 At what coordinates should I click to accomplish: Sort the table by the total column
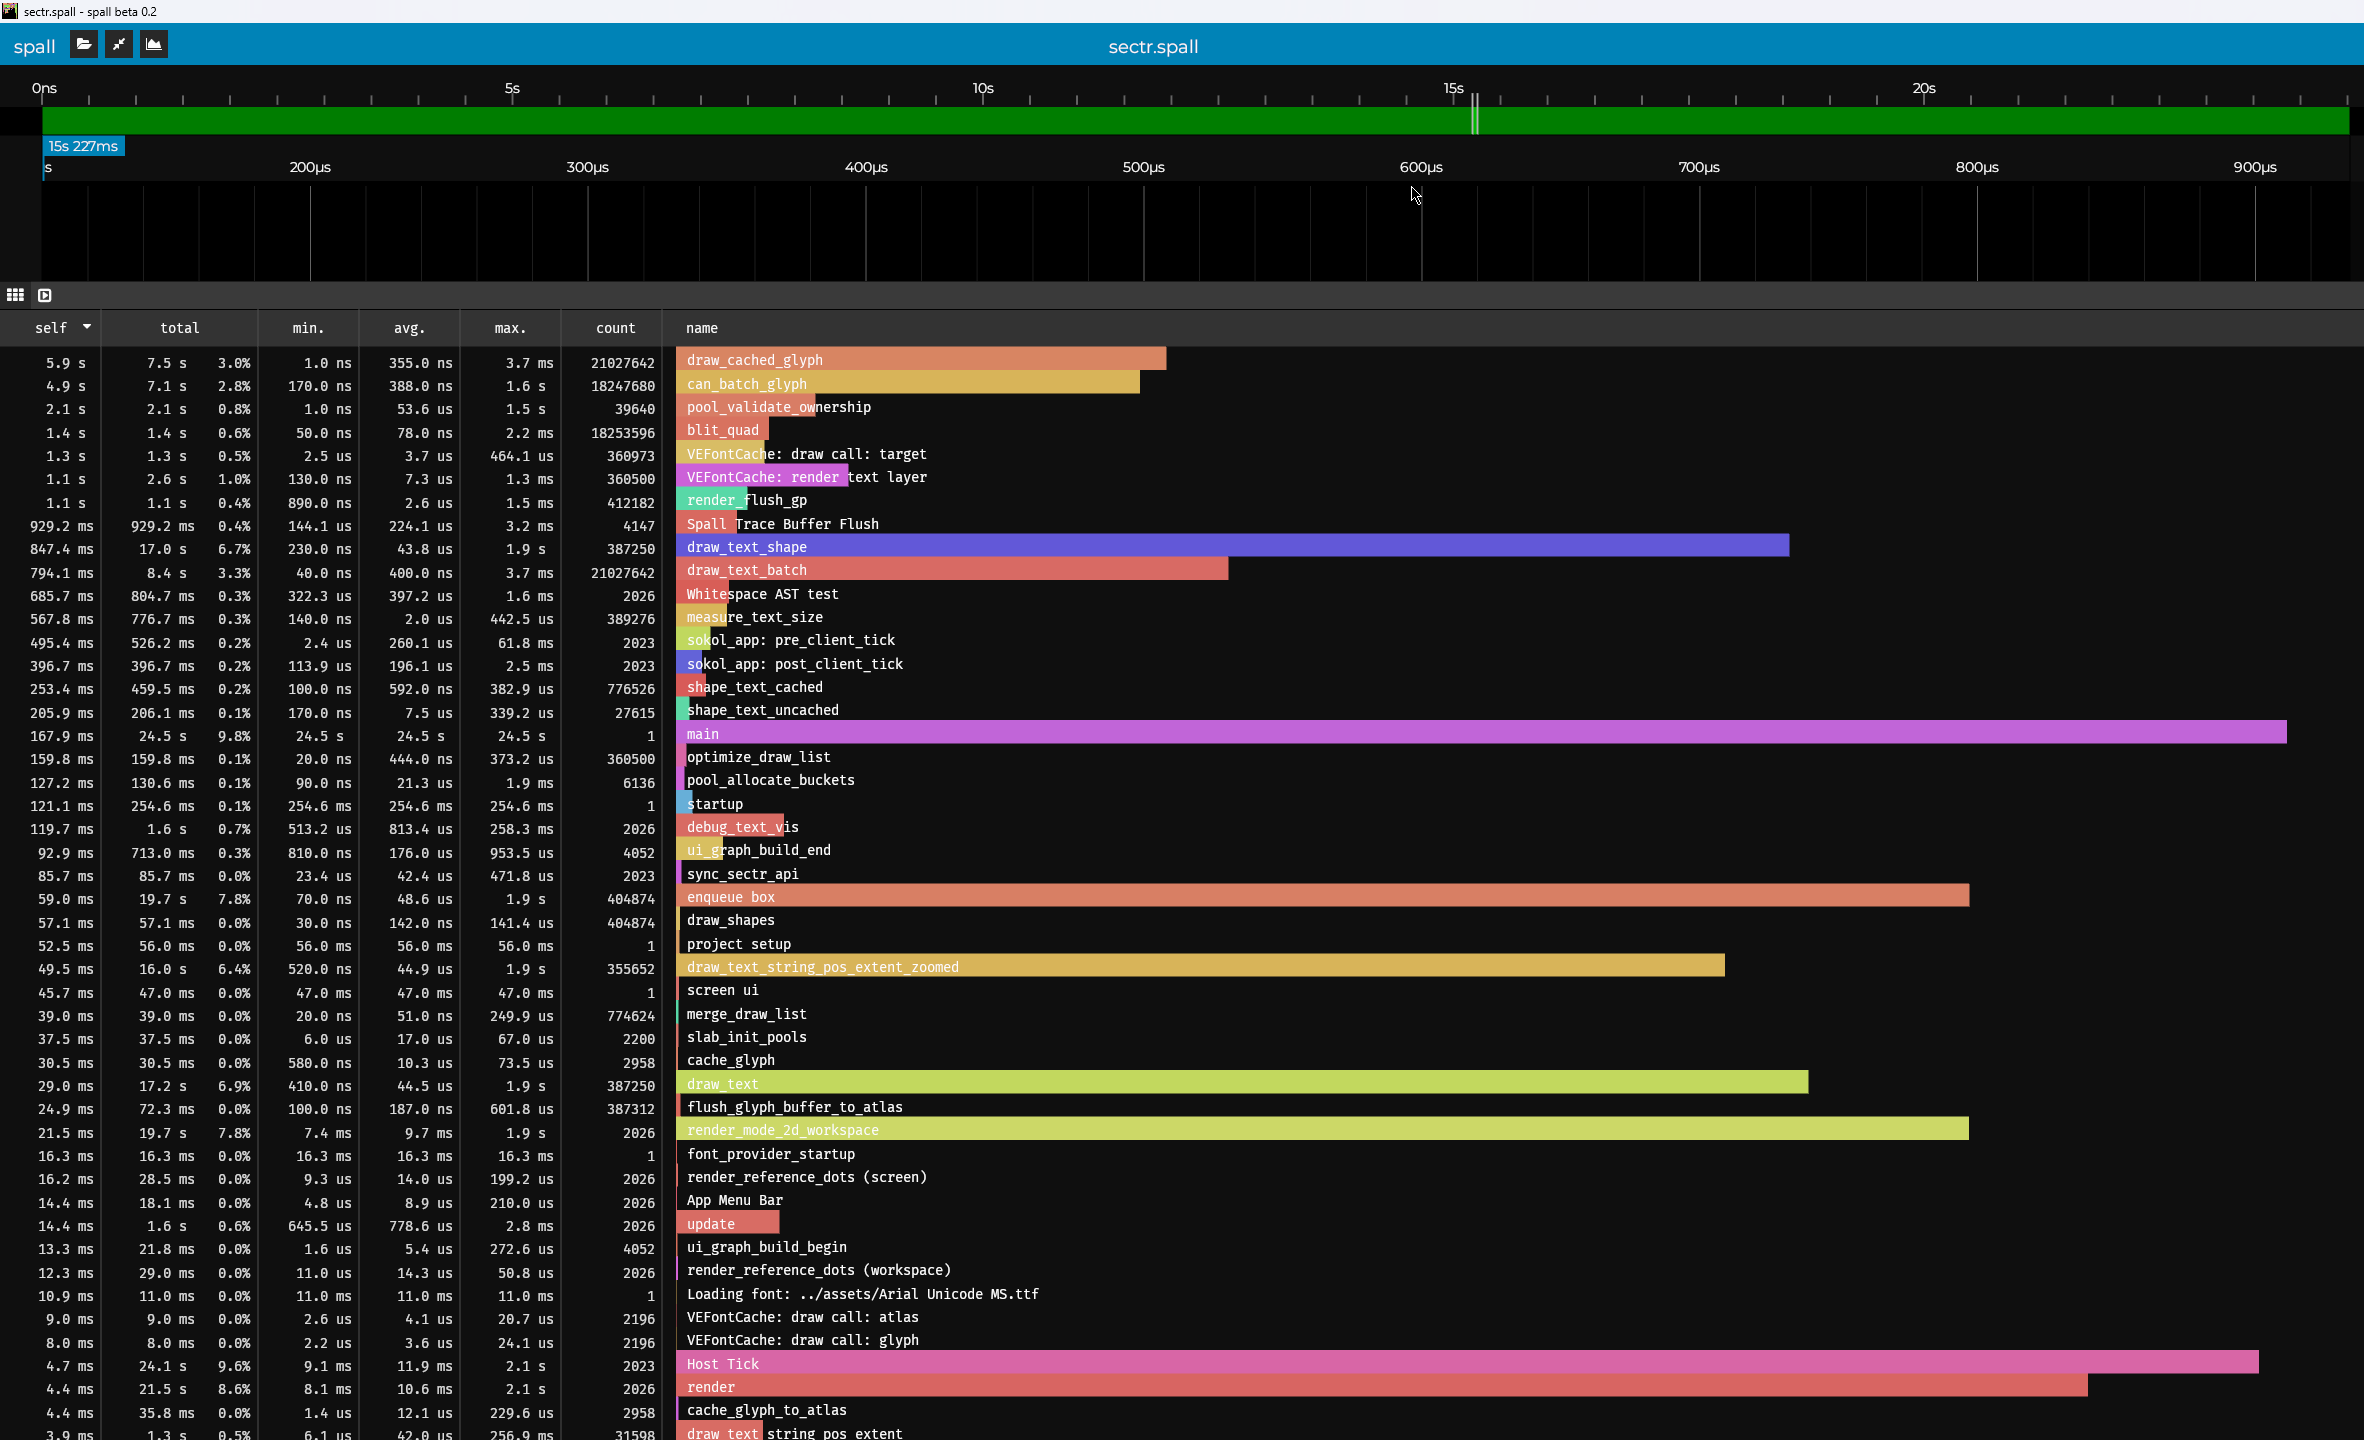[179, 328]
